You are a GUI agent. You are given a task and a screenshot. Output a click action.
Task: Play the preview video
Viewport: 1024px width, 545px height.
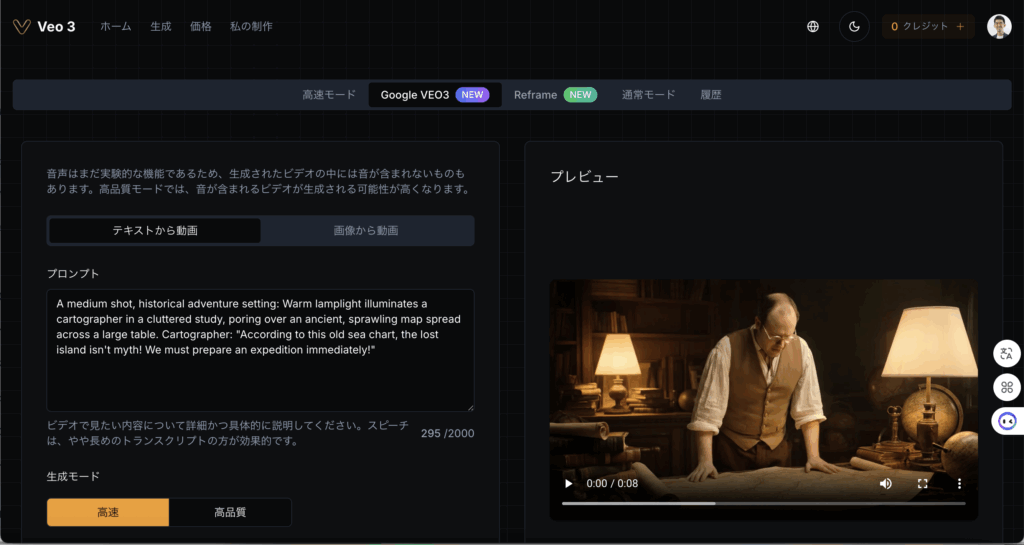(569, 484)
